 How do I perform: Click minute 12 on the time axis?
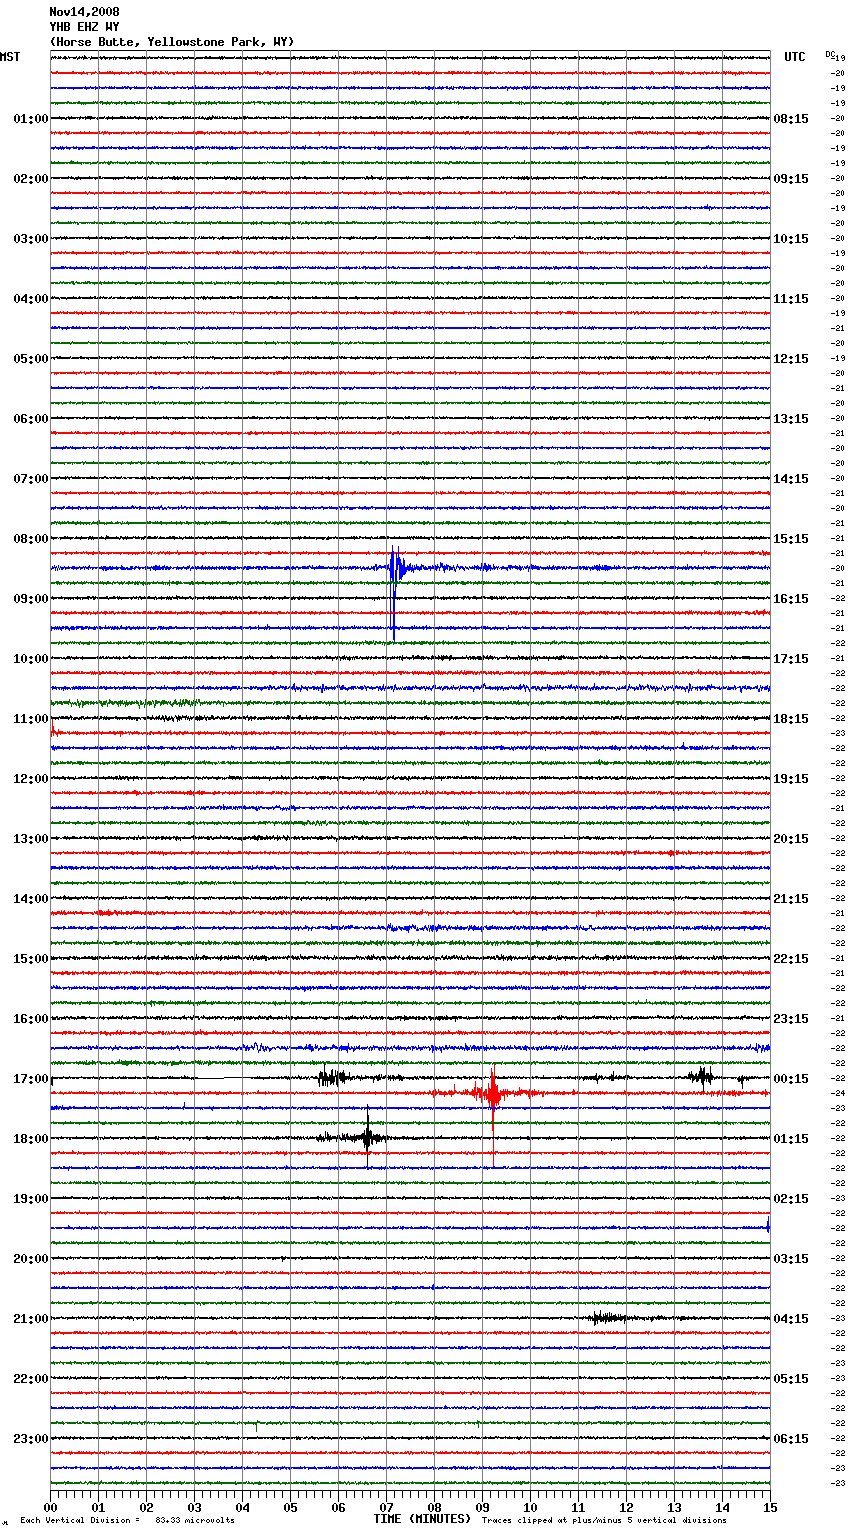click(626, 1507)
